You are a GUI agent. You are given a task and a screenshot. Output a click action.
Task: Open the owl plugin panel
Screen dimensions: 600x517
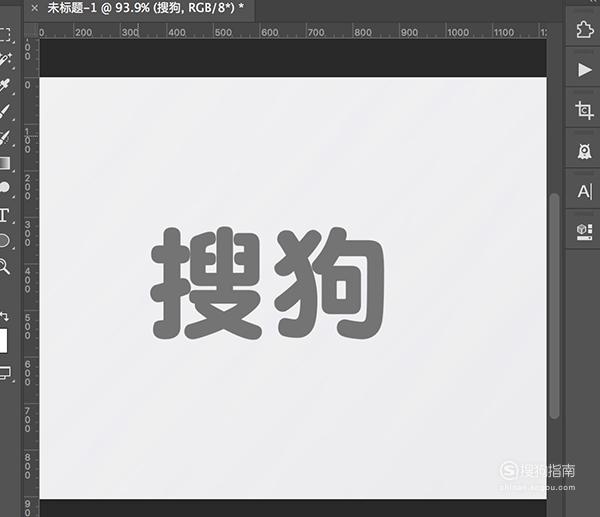tap(584, 151)
